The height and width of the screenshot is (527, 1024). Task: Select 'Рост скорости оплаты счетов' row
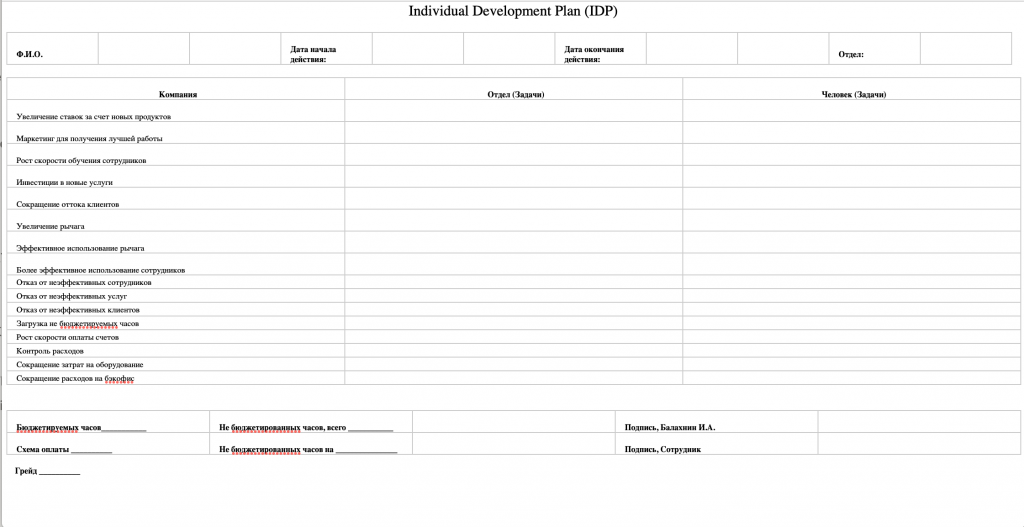point(514,337)
